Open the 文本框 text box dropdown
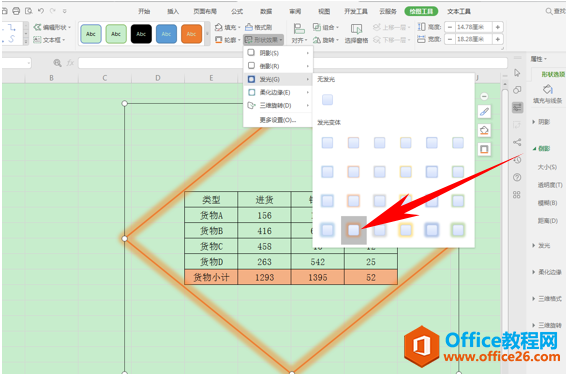The image size is (567, 374). [x=49, y=40]
